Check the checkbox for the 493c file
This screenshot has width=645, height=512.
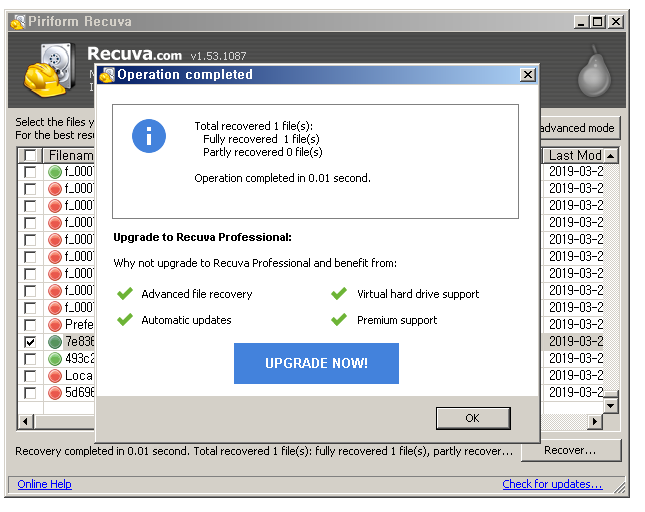pos(30,359)
